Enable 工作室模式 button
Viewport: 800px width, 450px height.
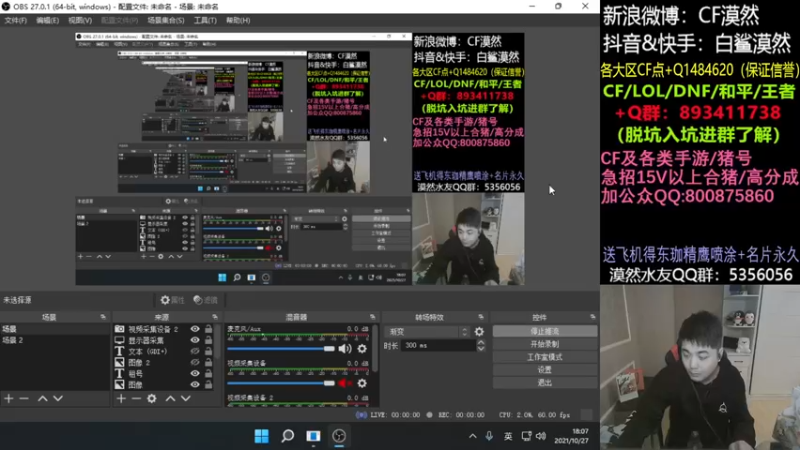pos(544,357)
